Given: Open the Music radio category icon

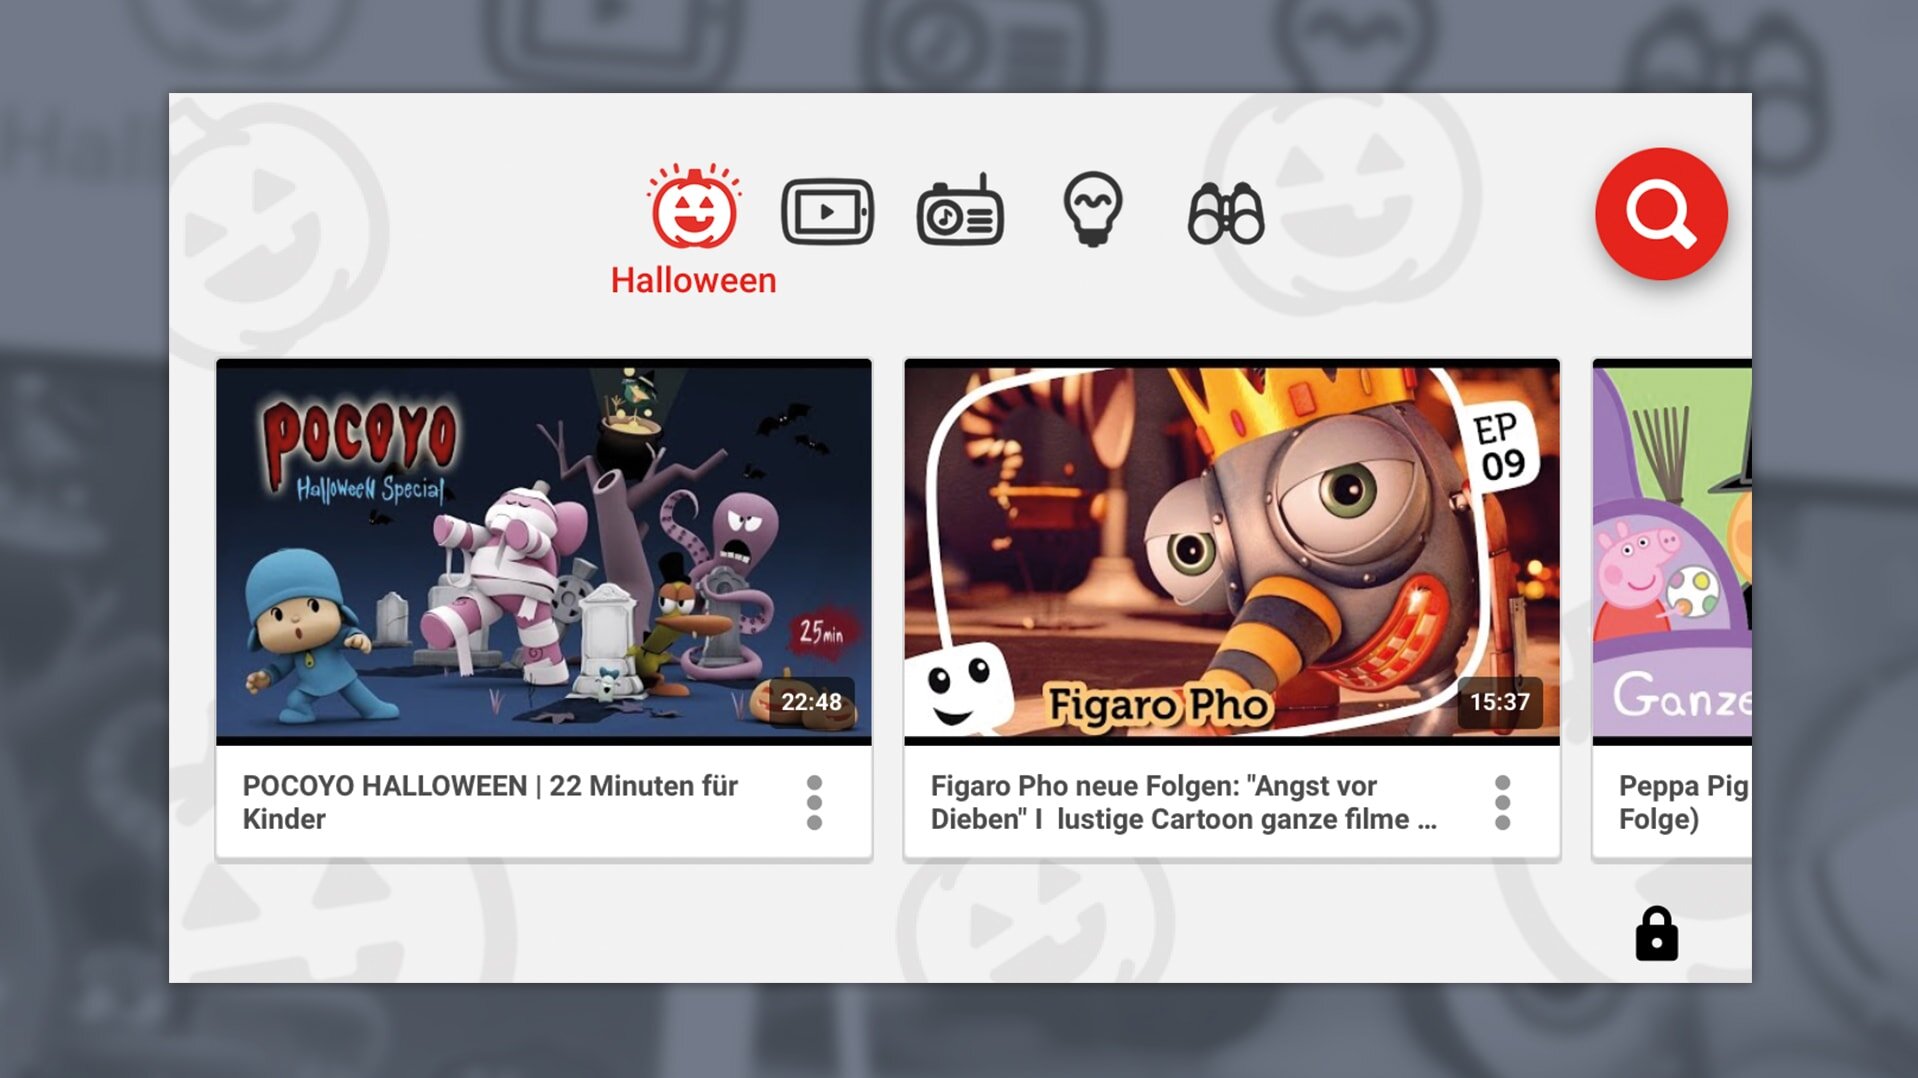Looking at the screenshot, I should (960, 210).
